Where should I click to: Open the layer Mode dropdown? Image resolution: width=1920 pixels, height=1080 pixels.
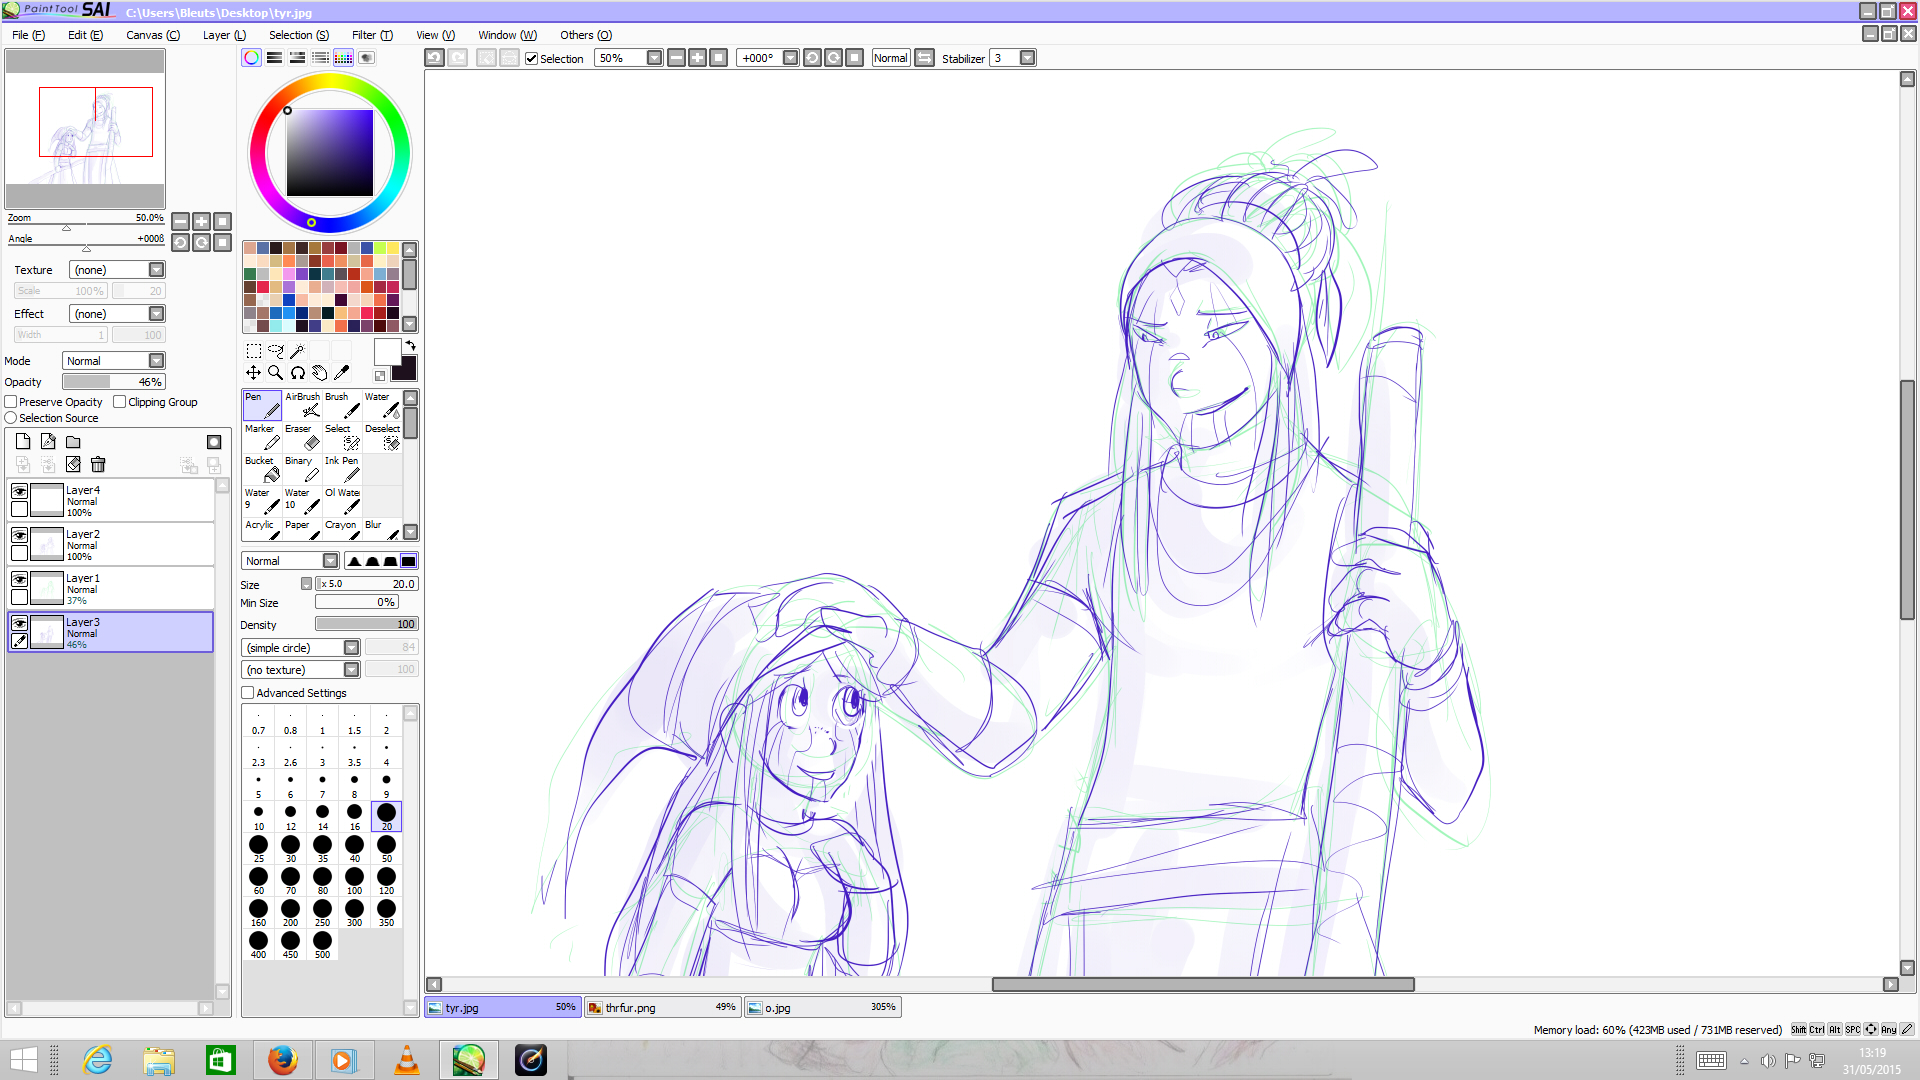point(114,361)
